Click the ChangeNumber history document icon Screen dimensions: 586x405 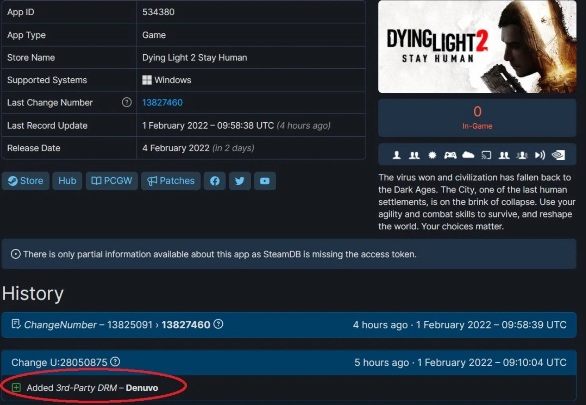pos(16,324)
